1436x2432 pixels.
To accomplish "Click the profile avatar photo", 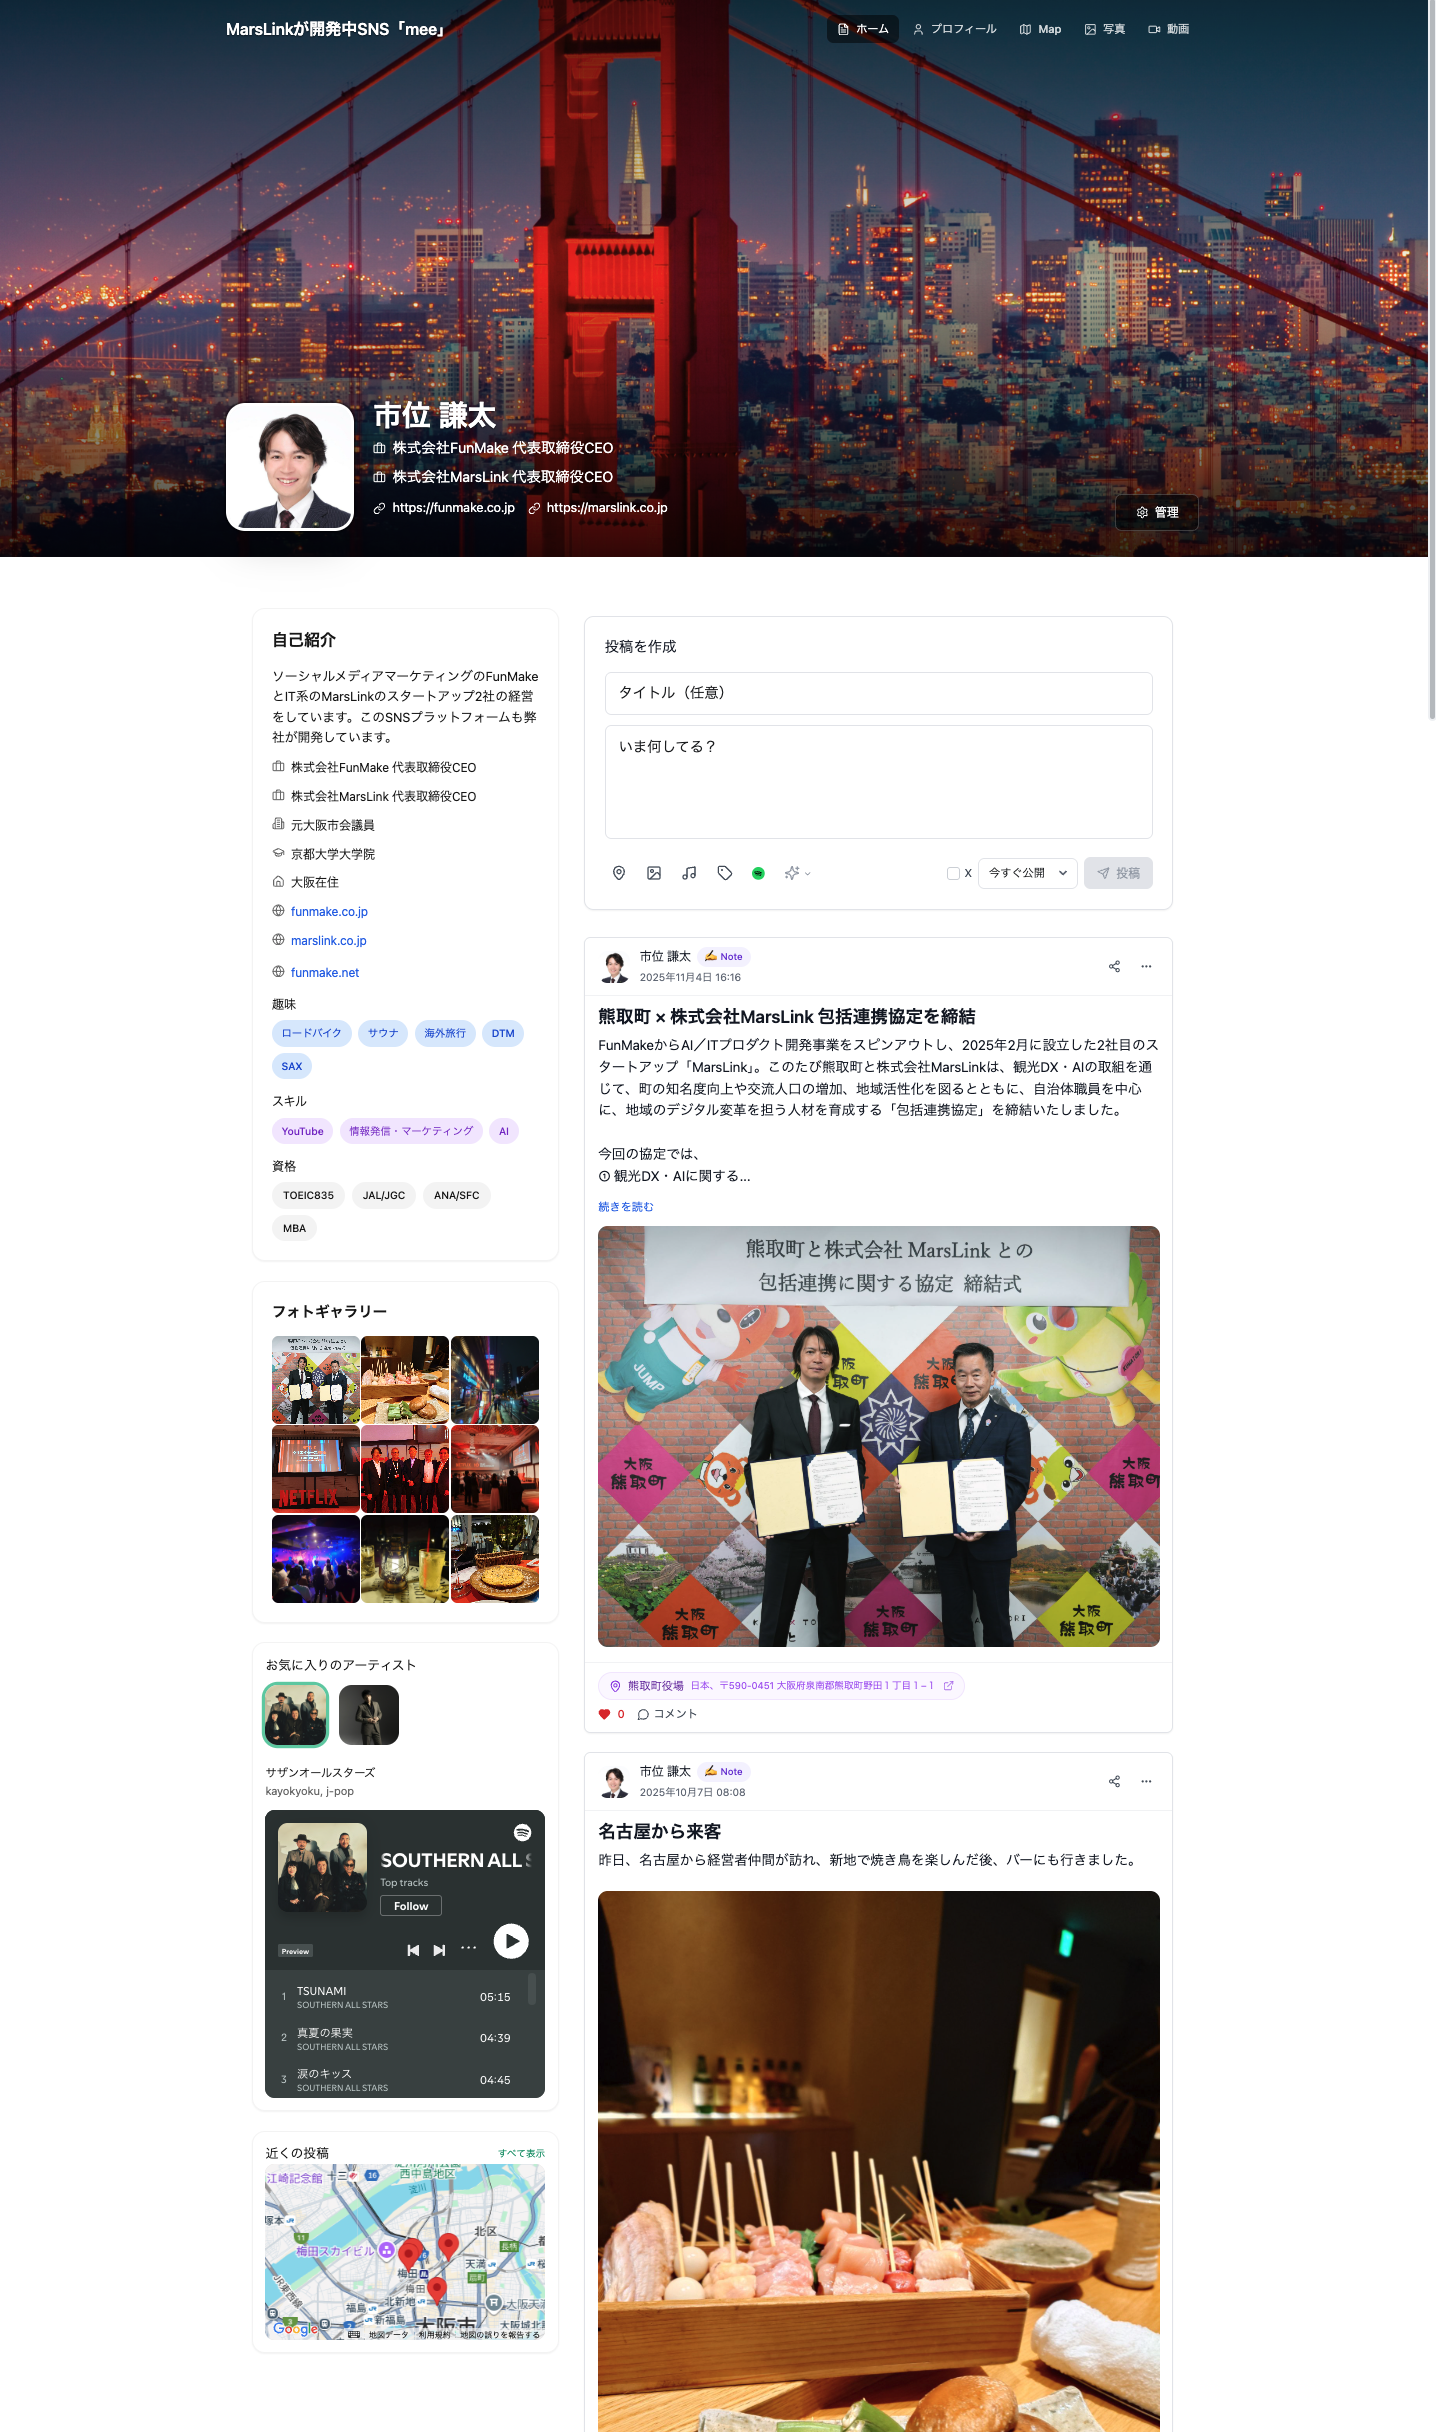I will (290, 466).
